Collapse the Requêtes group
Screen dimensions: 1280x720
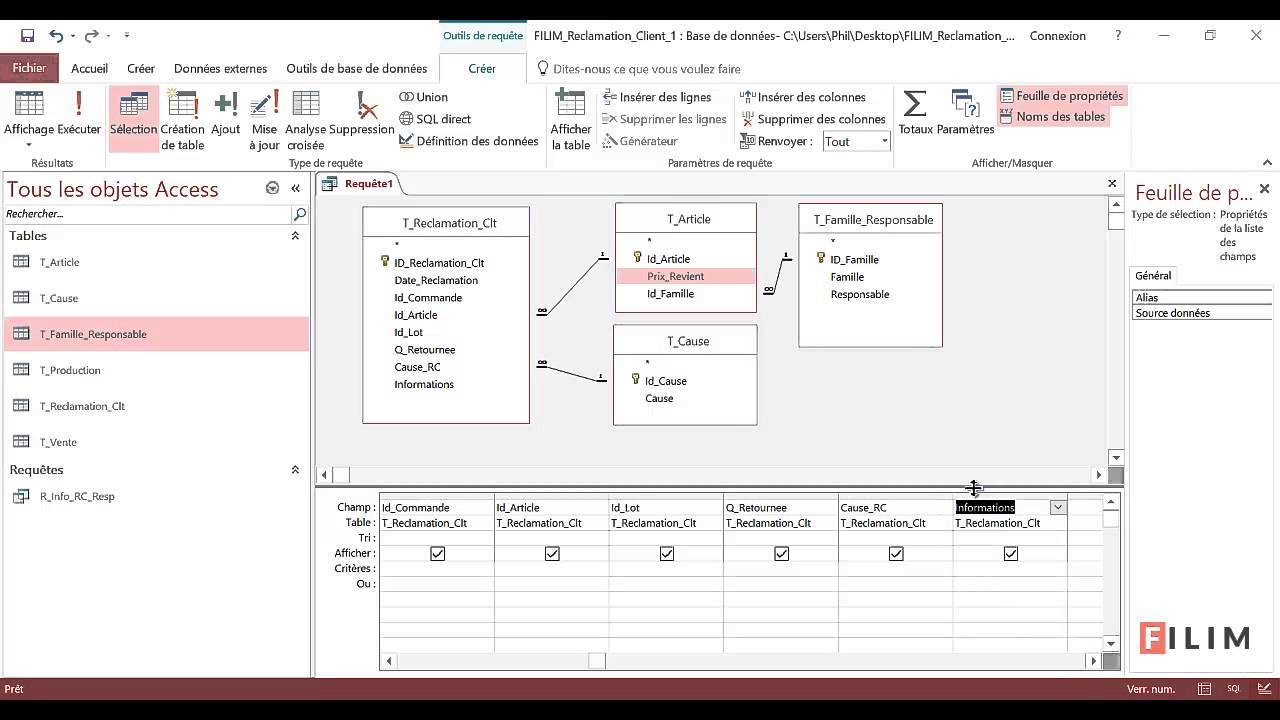[x=295, y=470]
